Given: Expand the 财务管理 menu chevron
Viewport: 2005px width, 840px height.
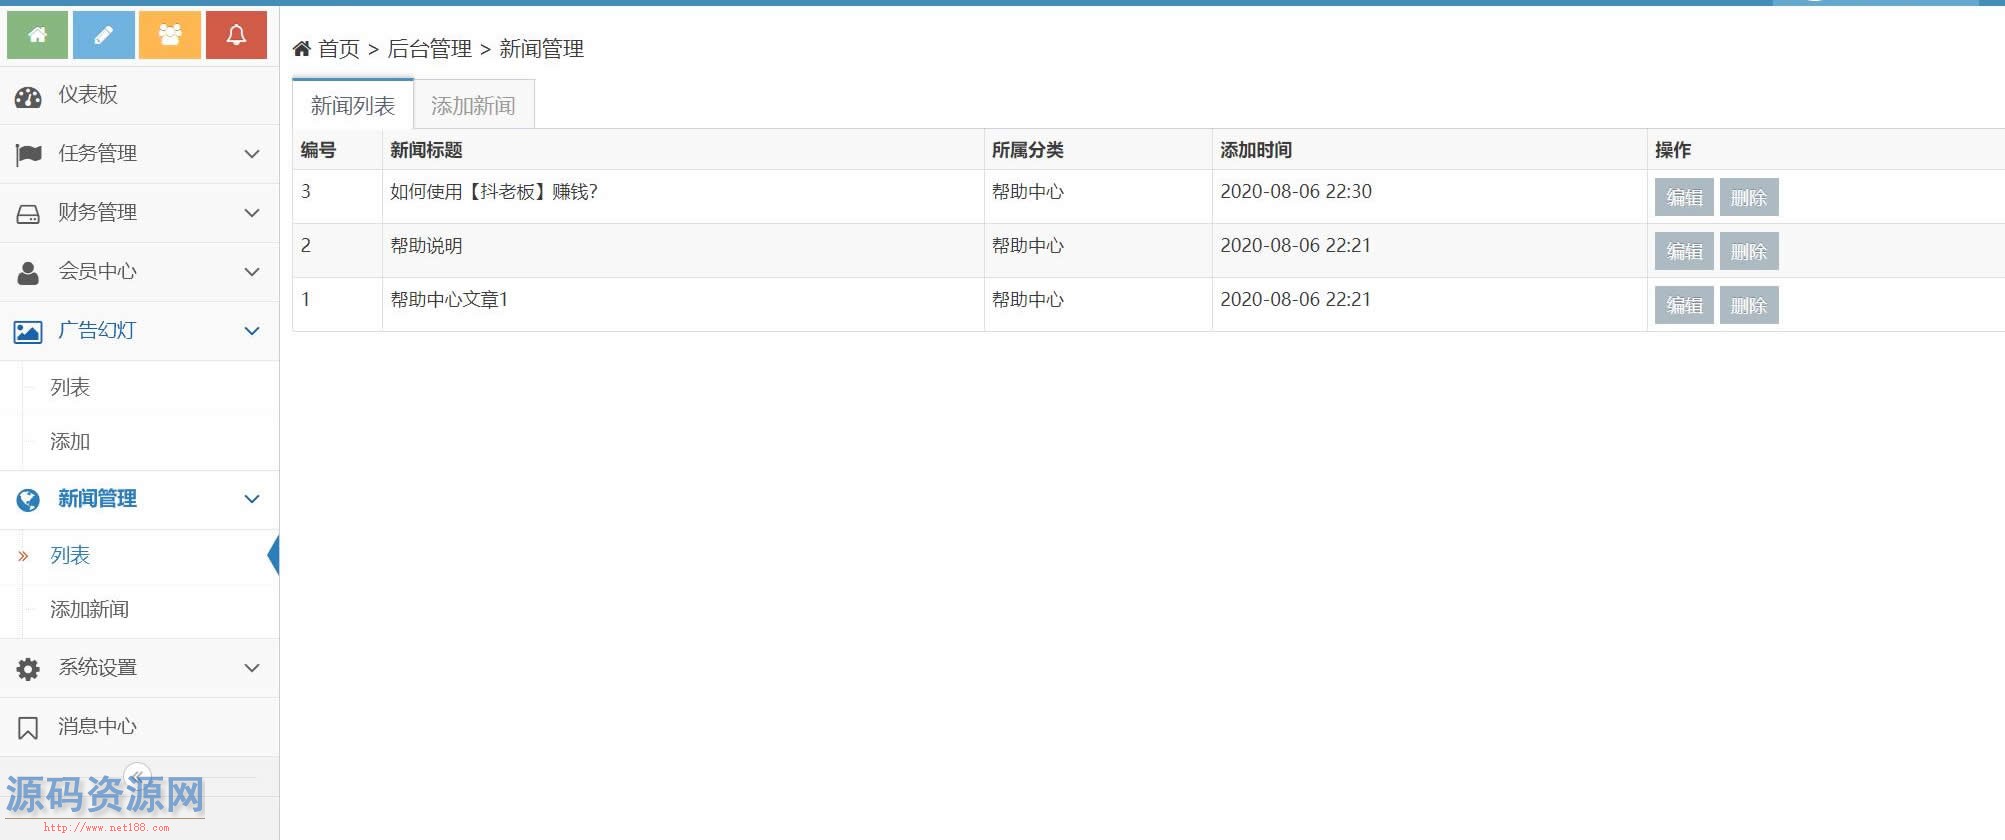Looking at the screenshot, I should 252,213.
